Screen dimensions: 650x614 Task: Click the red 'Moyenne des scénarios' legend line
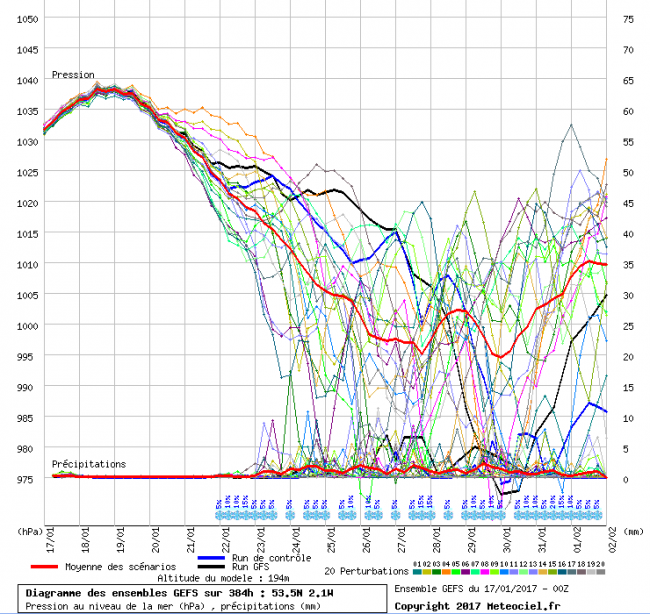(44, 566)
